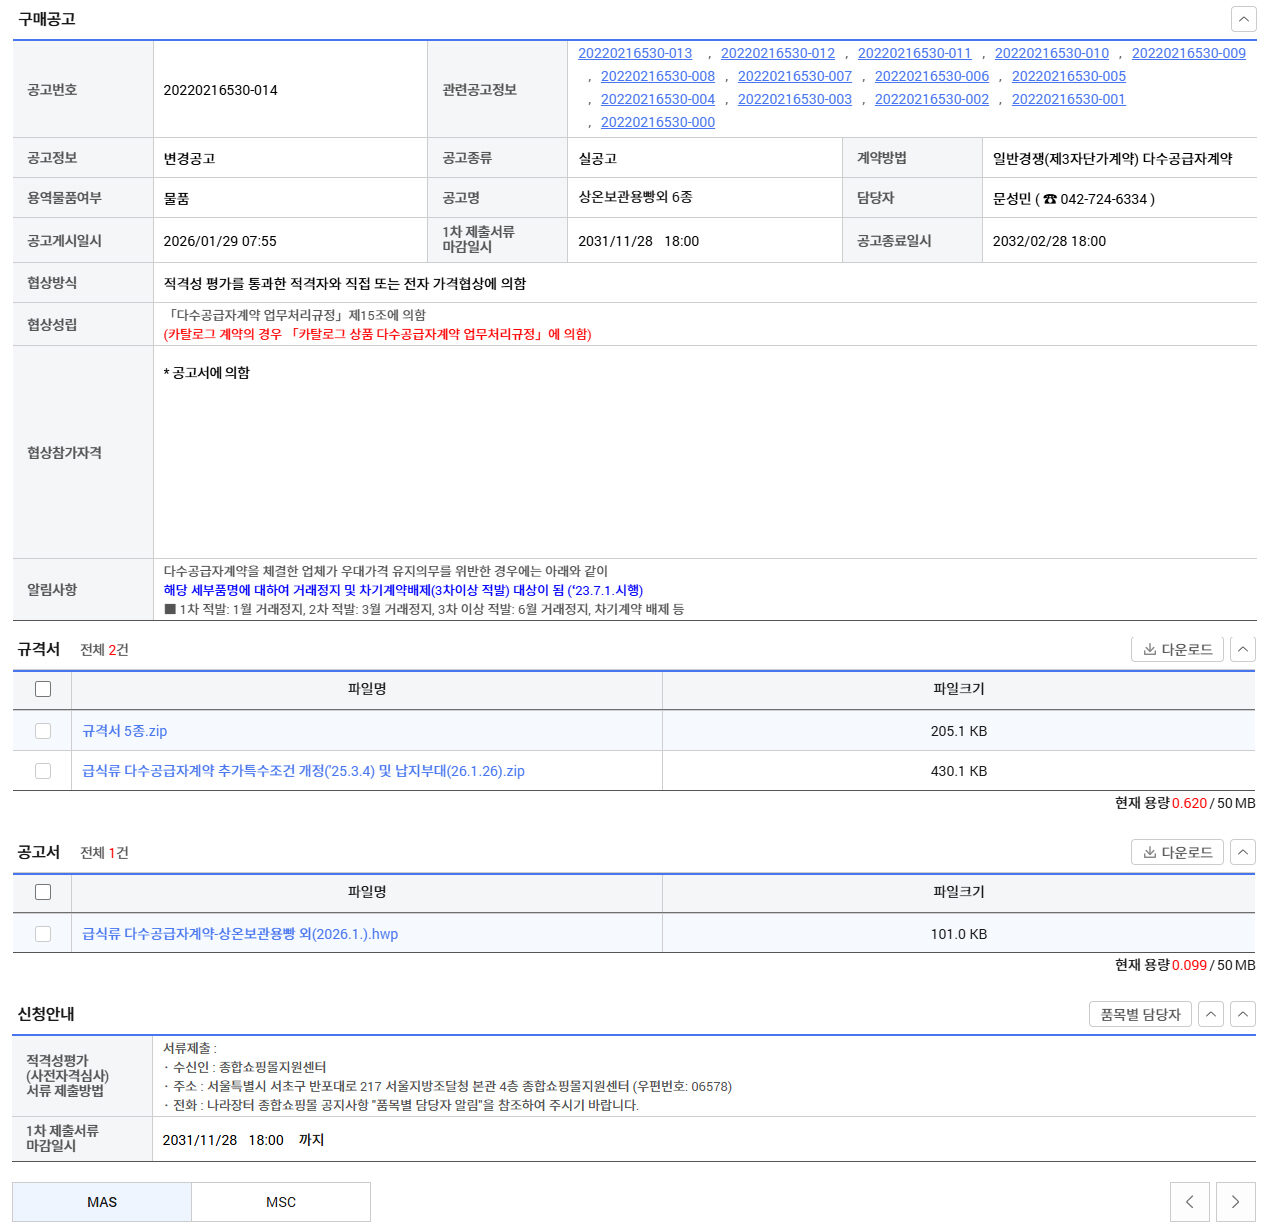Collapse the 구매공고 section with chevron
The height and width of the screenshot is (1226, 1267).
[1243, 19]
